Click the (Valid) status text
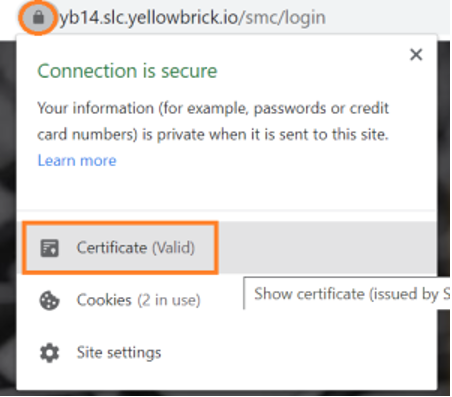Image resolution: width=452 pixels, height=397 pixels. pos(173,248)
